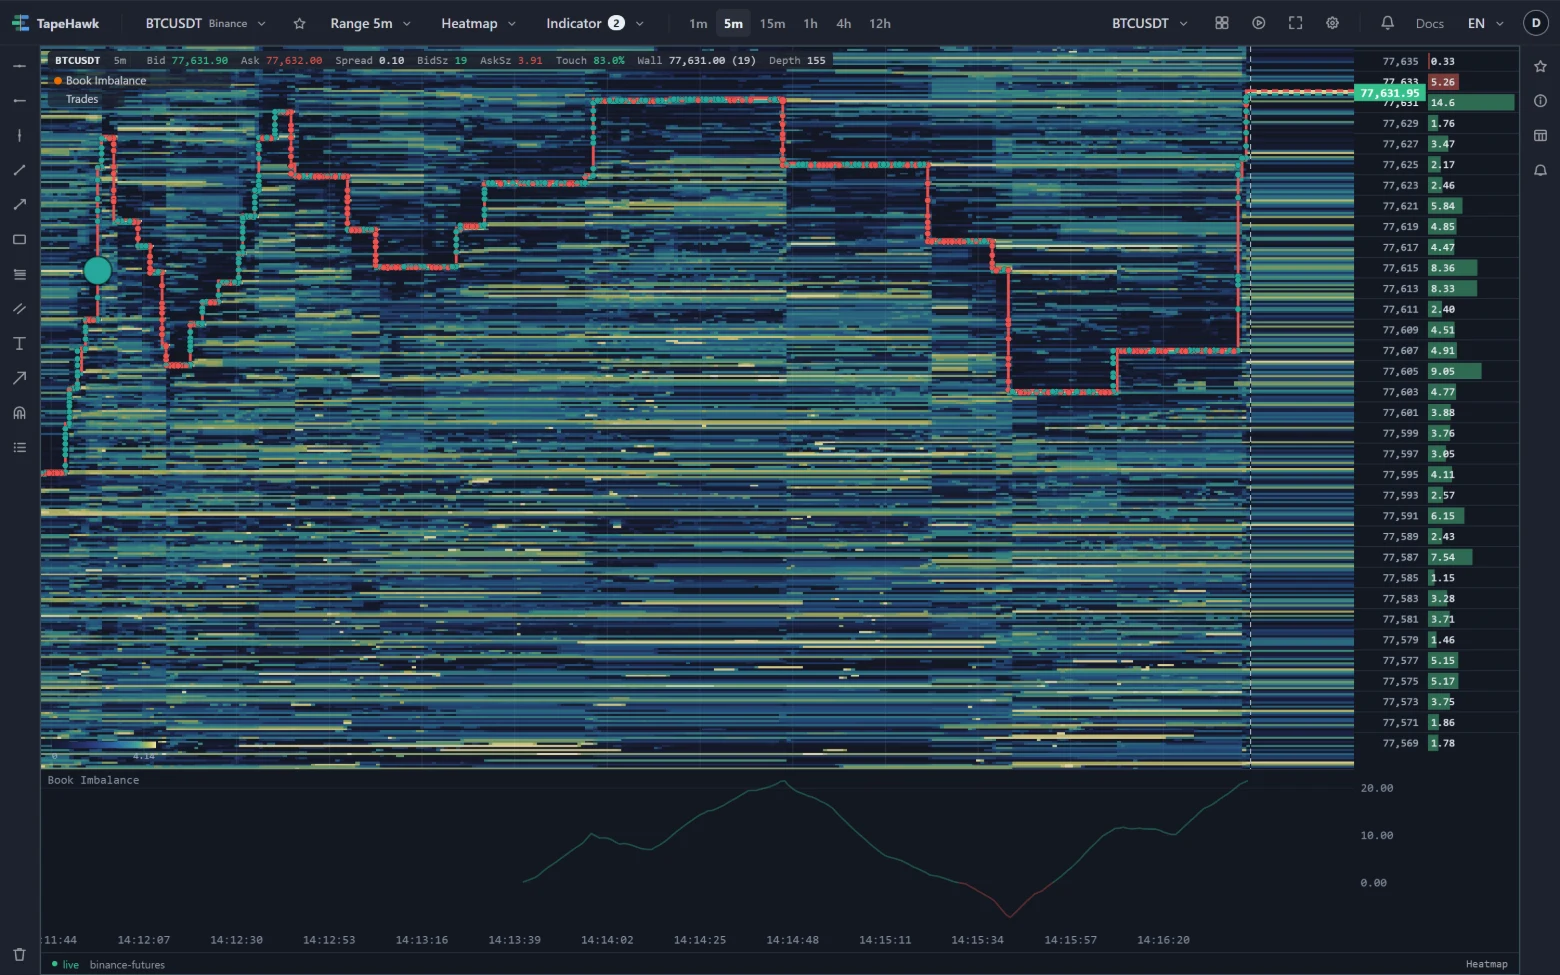Select the text annotation tool
The image size is (1560, 975).
pyautogui.click(x=19, y=343)
